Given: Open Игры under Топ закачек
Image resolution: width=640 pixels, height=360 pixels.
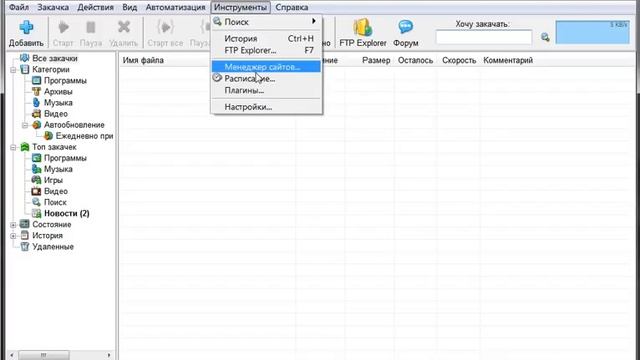Looking at the screenshot, I should pyautogui.click(x=53, y=180).
